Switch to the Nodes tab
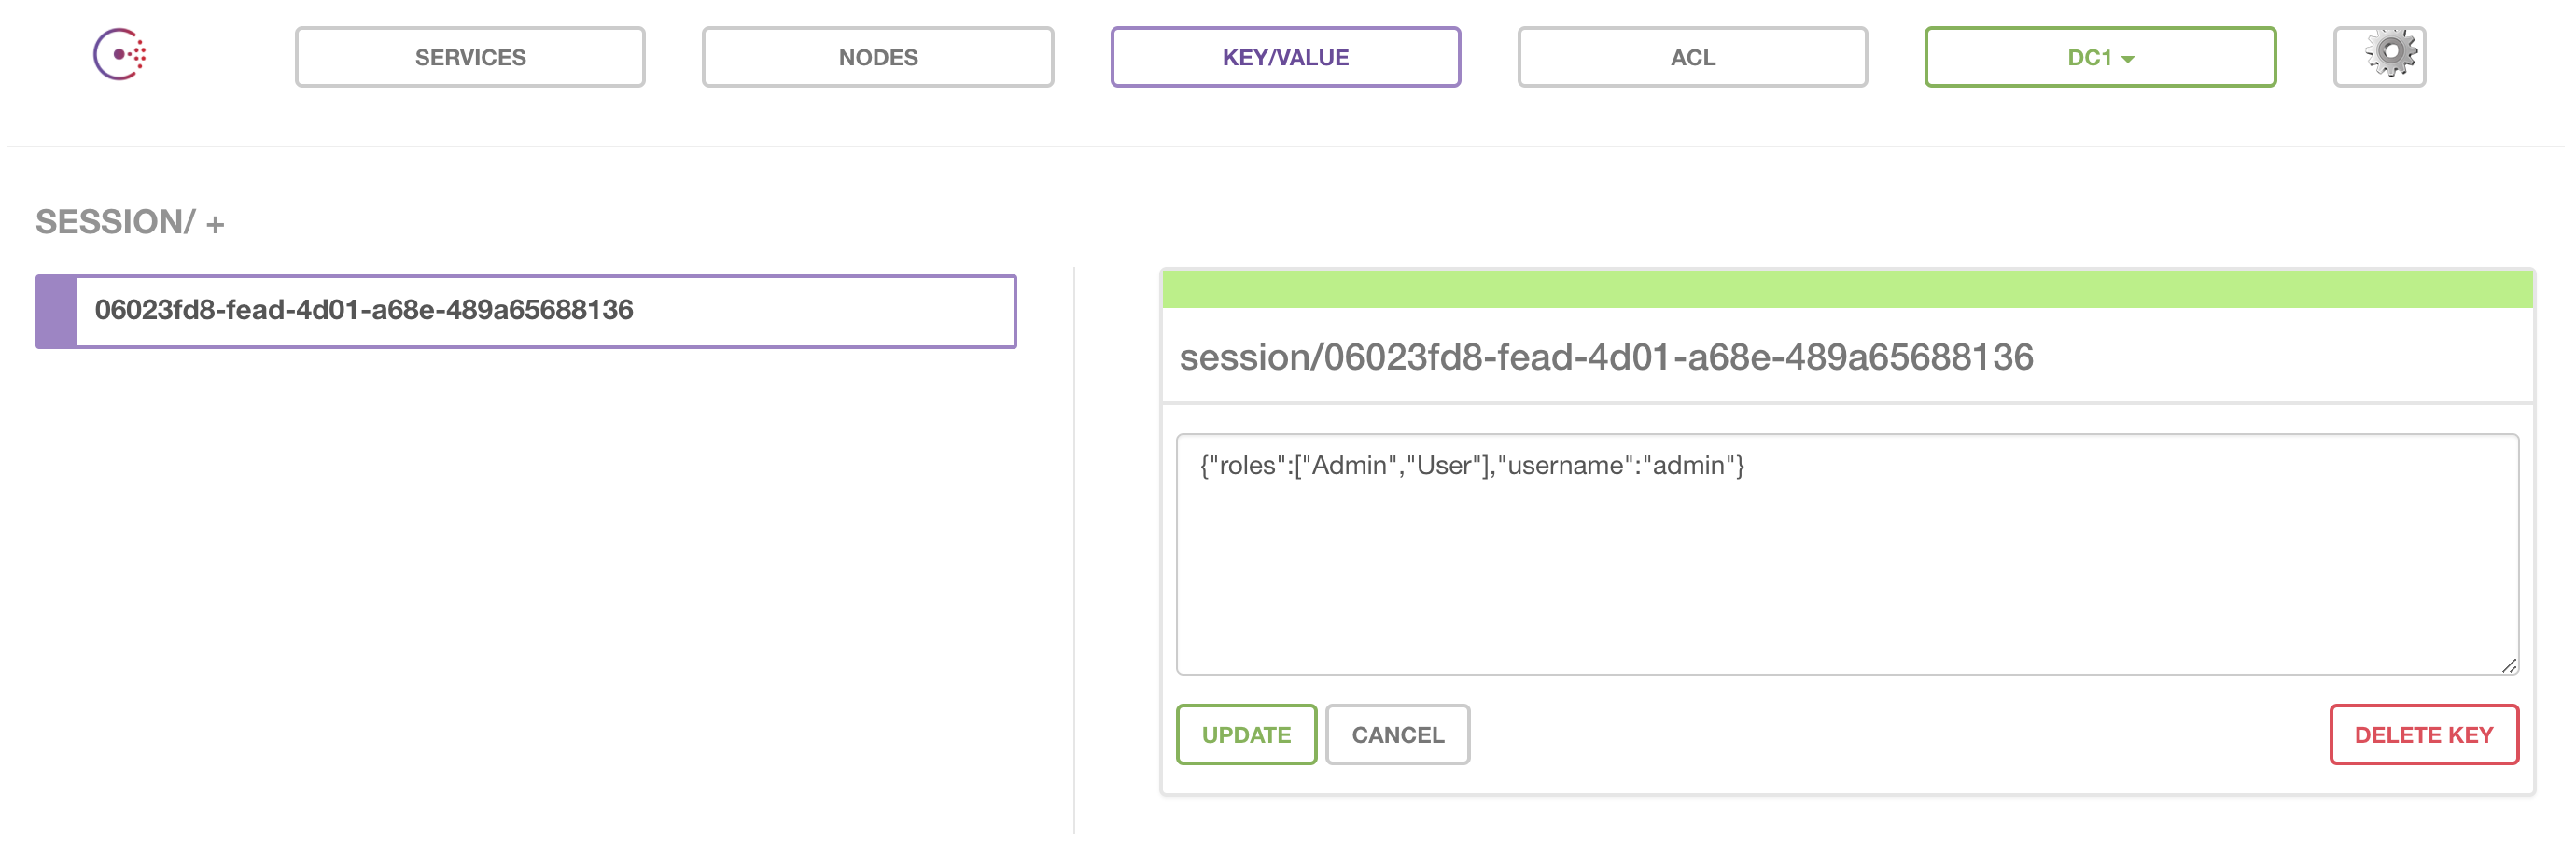This screenshot has height=853, width=2576. click(x=877, y=57)
